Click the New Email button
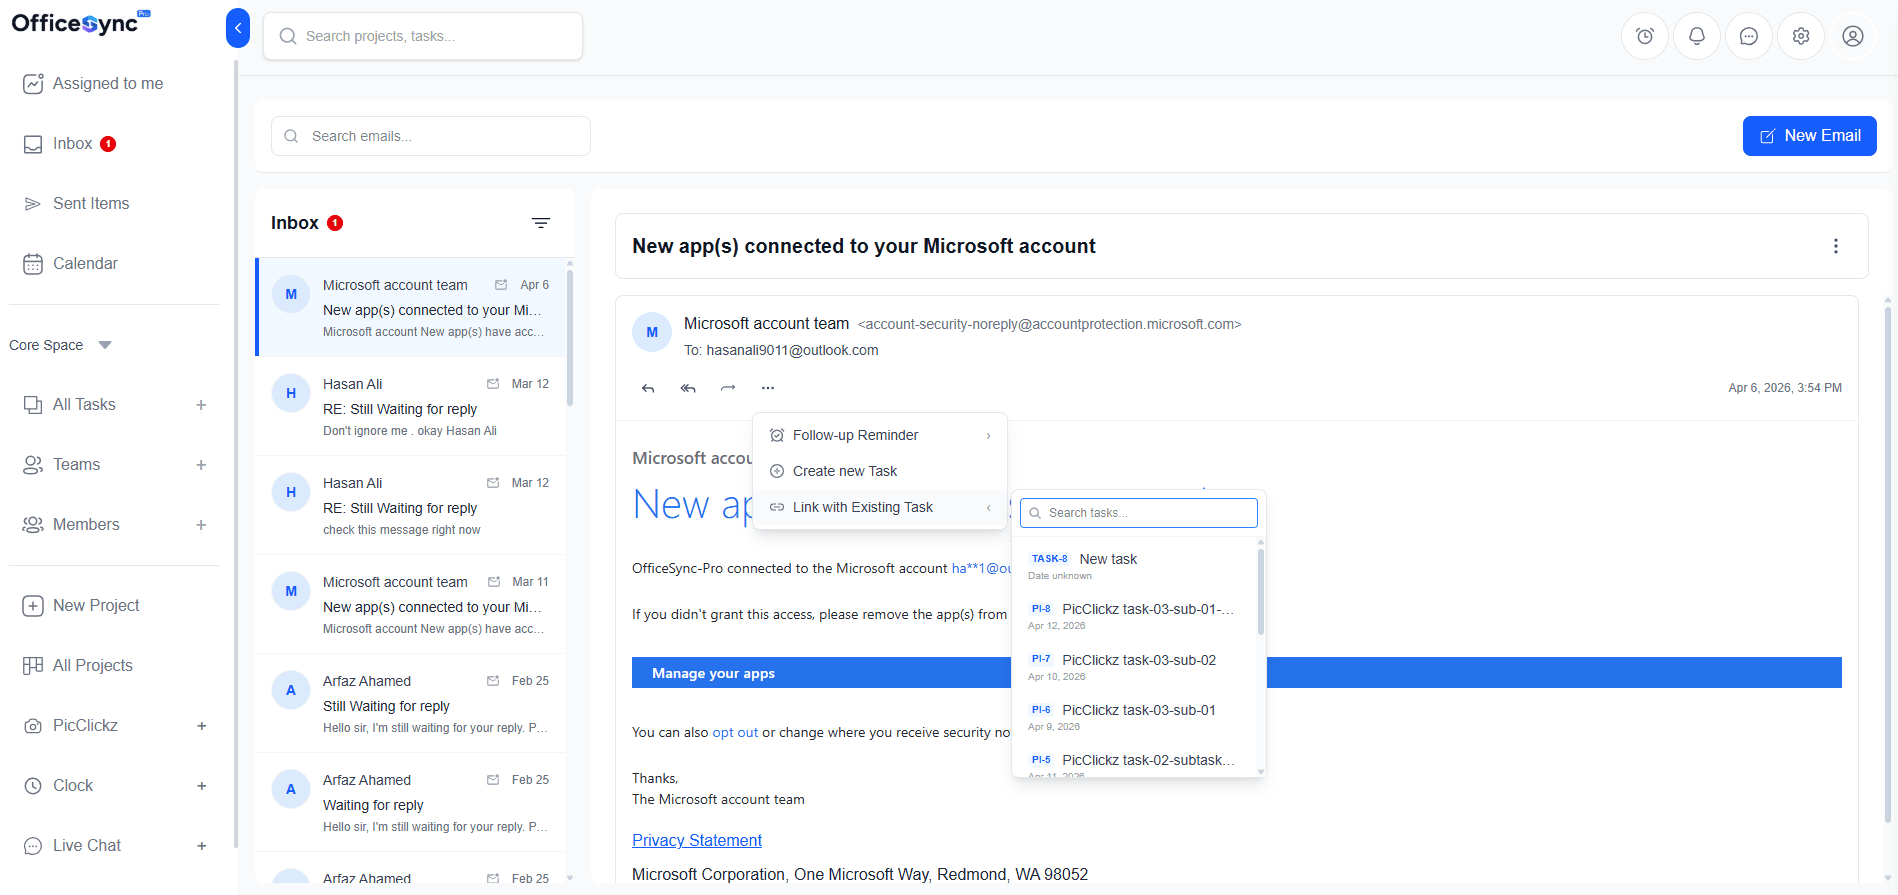The height and width of the screenshot is (895, 1898). 1809,136
